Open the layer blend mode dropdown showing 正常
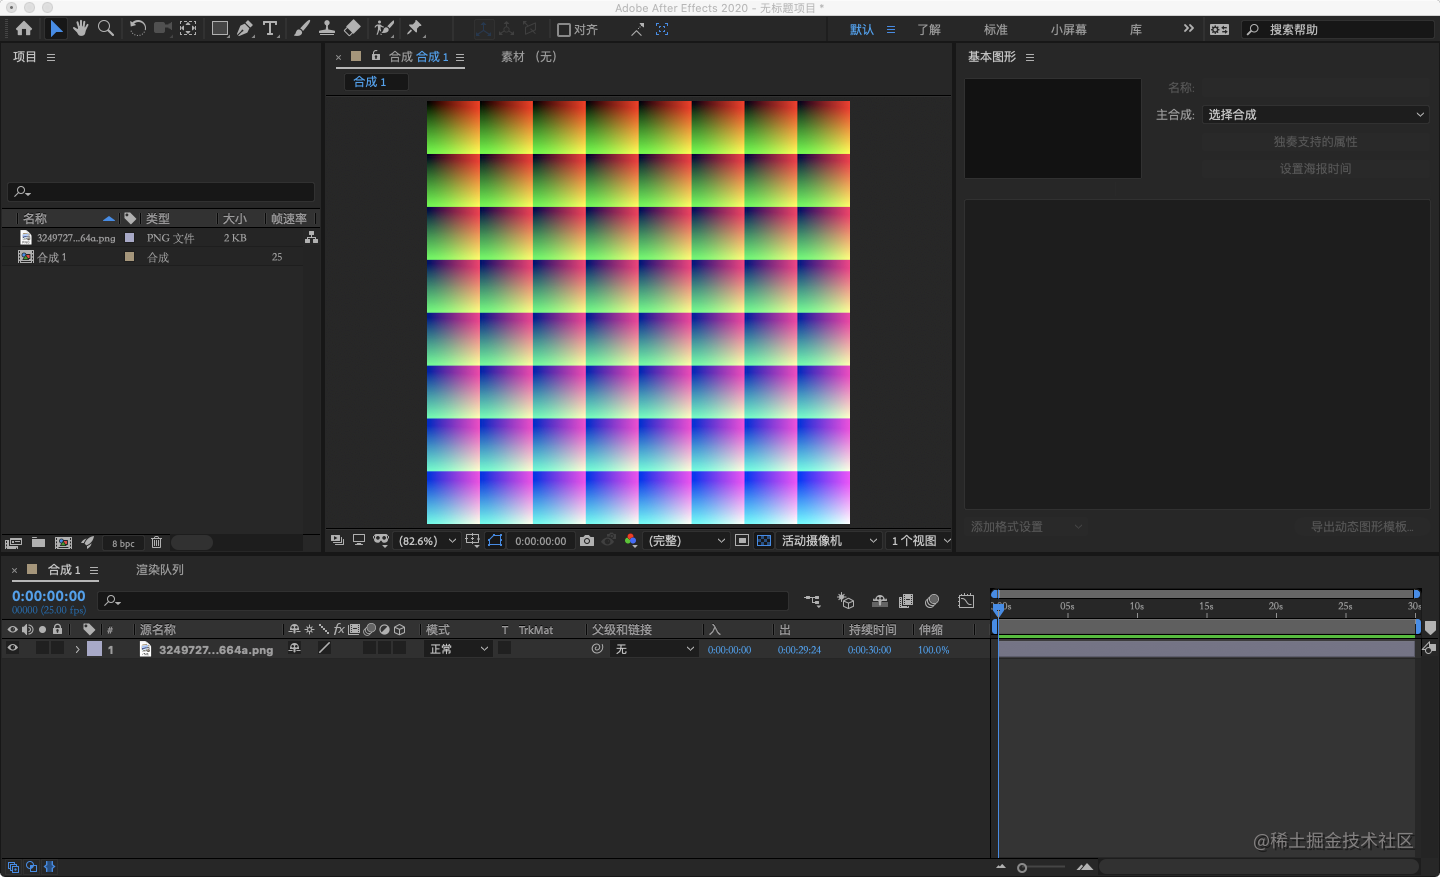Viewport: 1440px width, 877px height. click(x=457, y=648)
